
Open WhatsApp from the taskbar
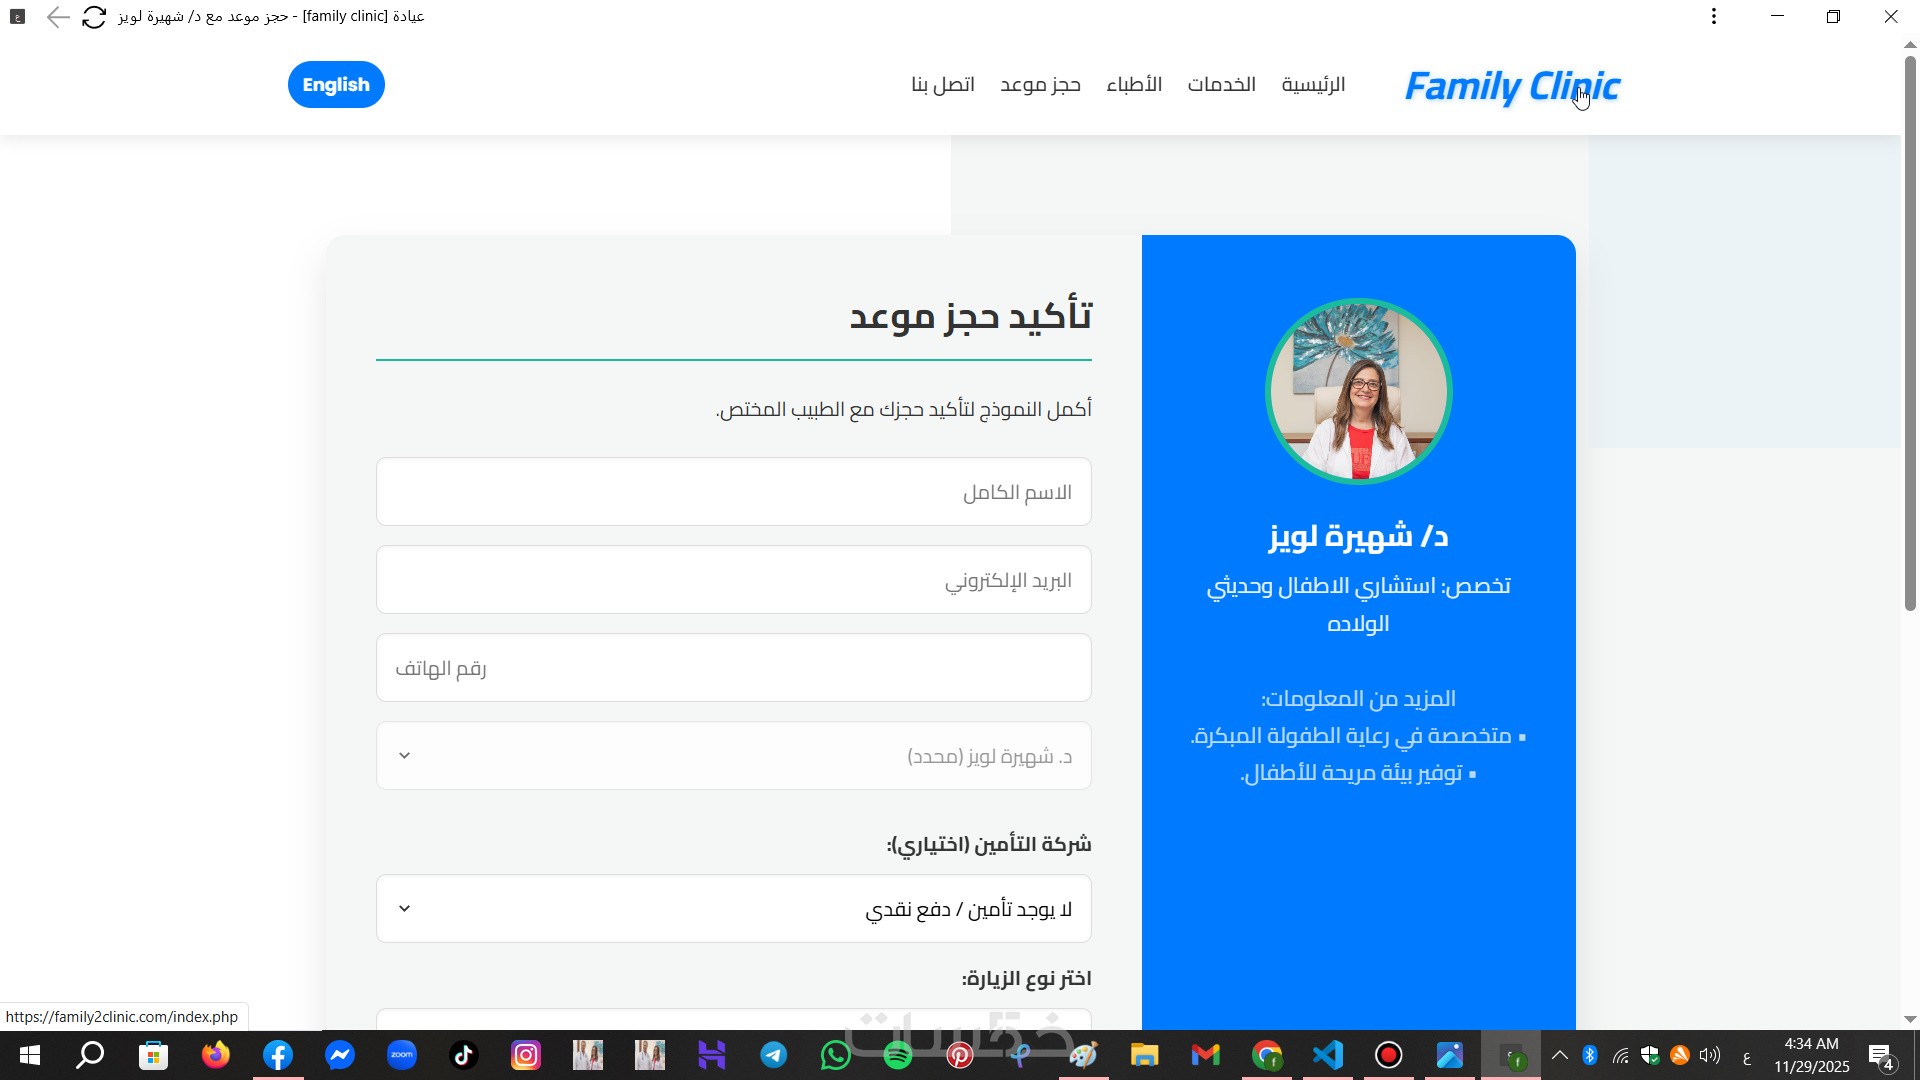click(836, 1055)
